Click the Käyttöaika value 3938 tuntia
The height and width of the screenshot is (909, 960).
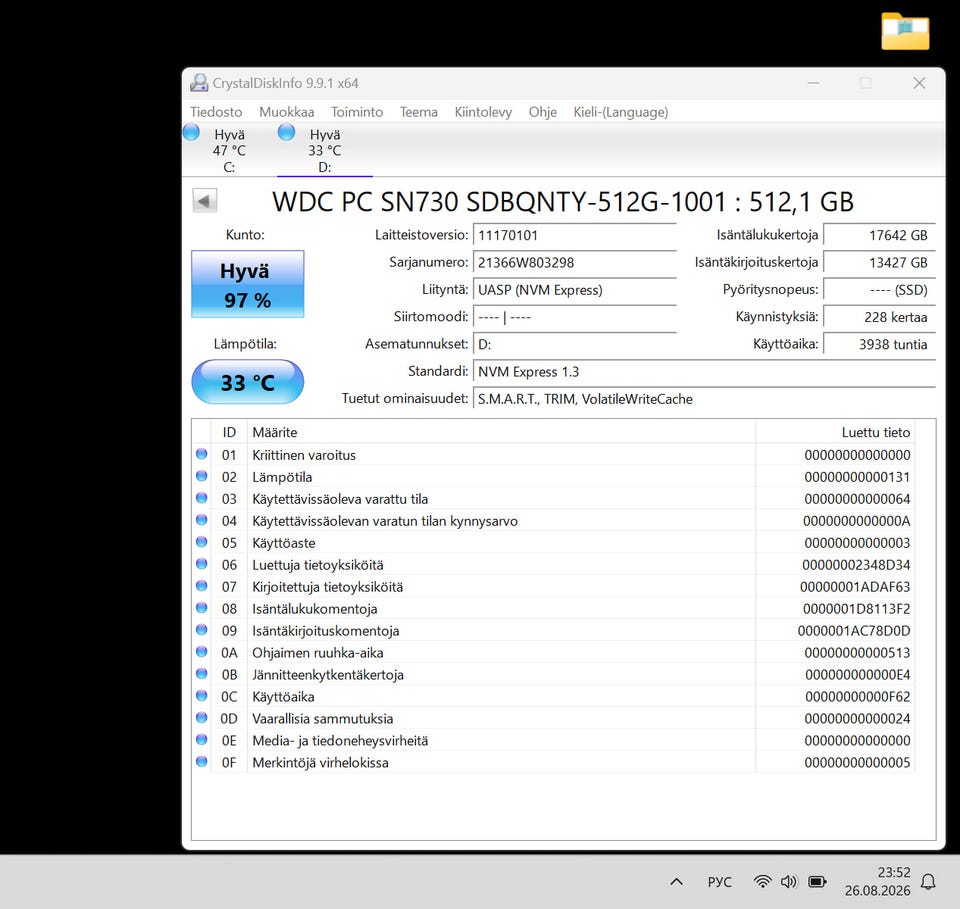879,345
